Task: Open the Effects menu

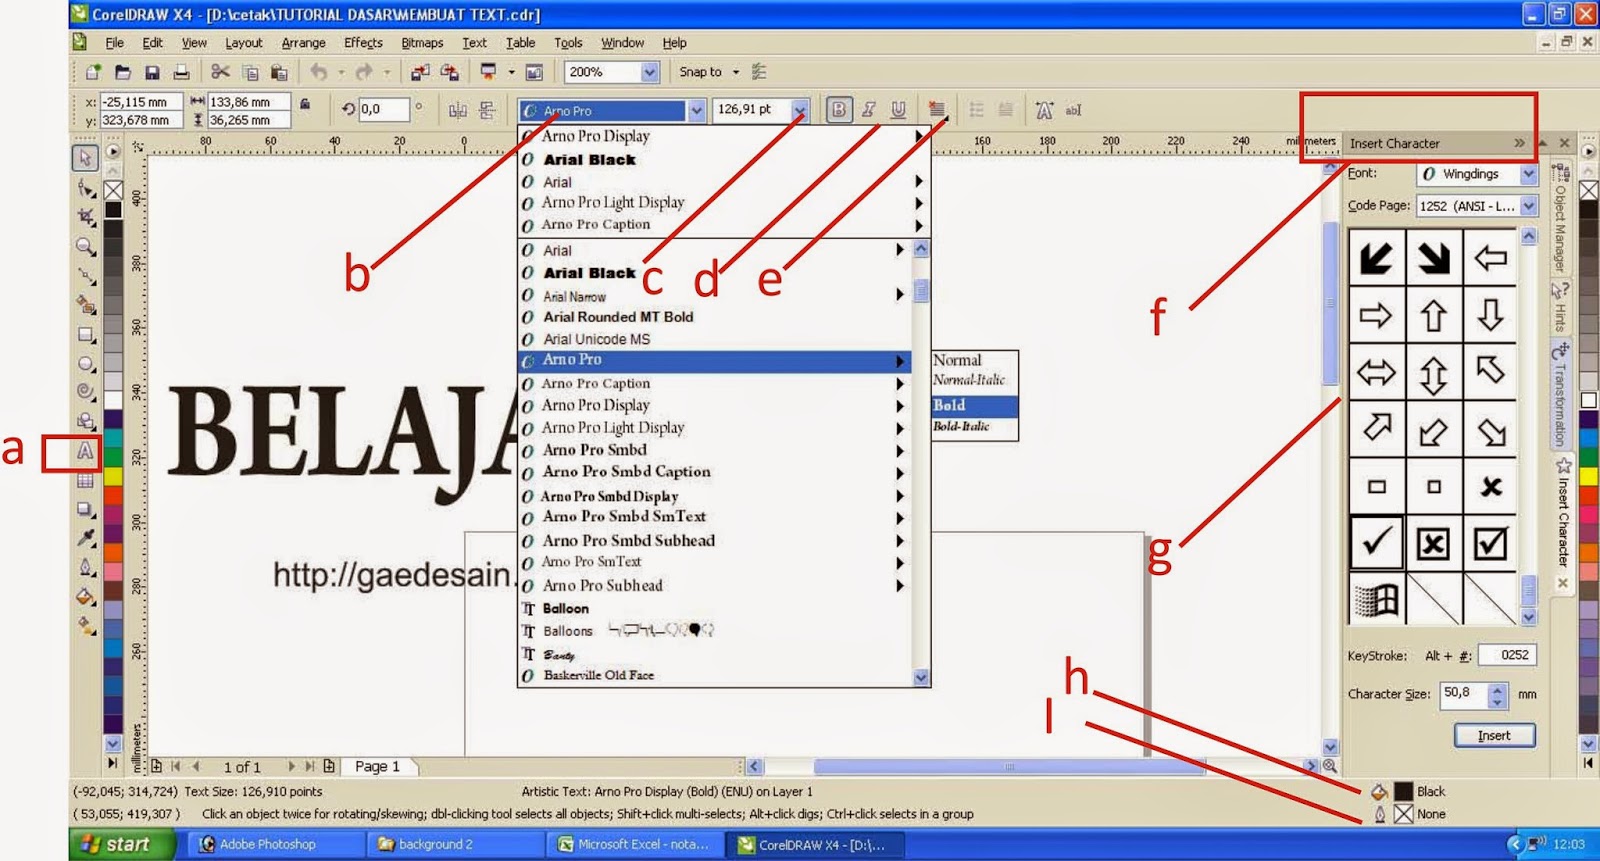Action: (x=363, y=43)
